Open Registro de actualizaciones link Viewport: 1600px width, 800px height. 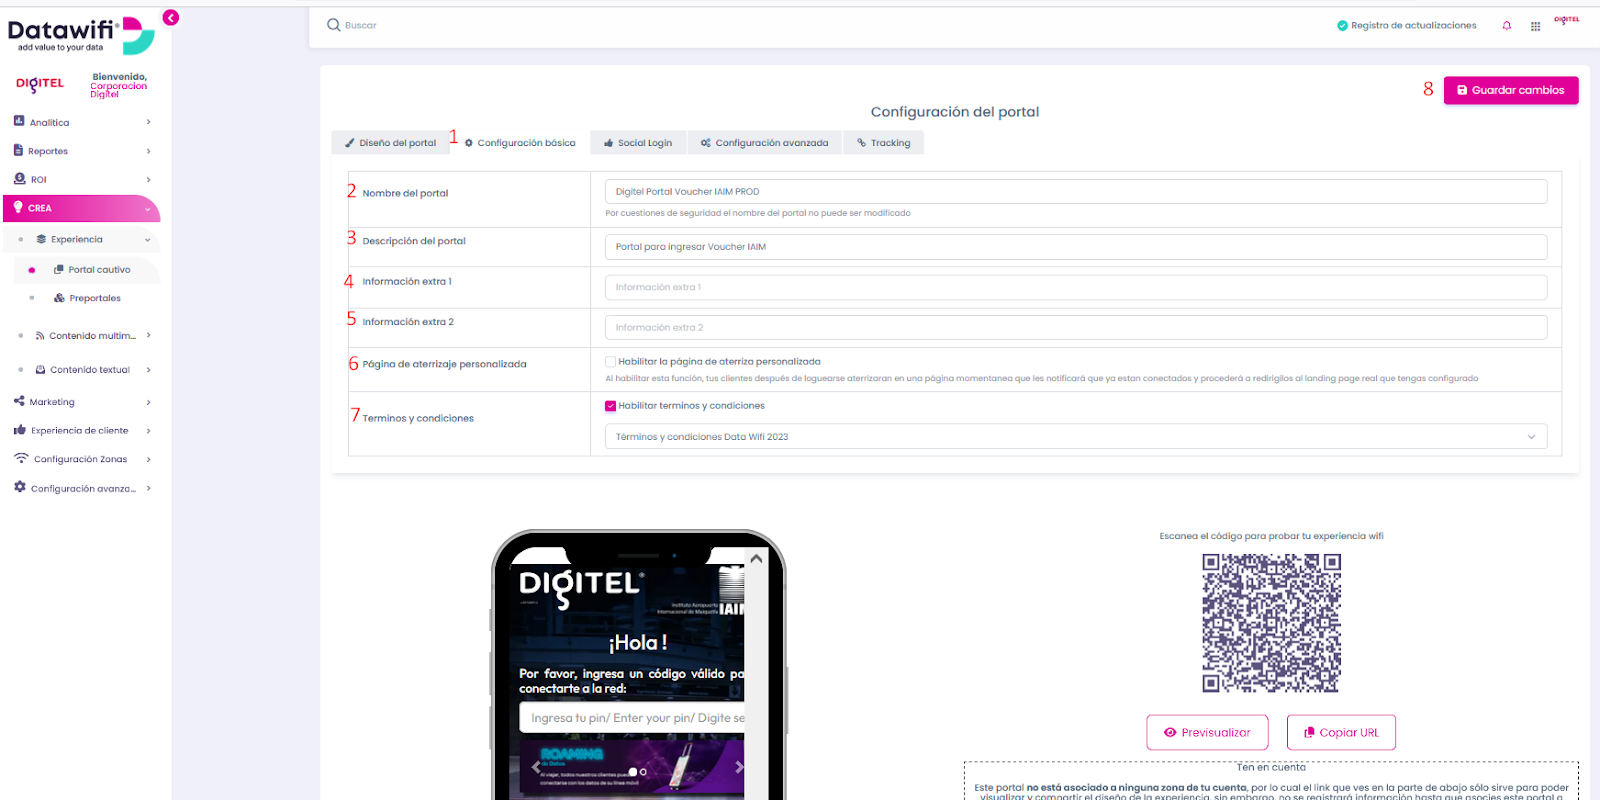click(1413, 26)
